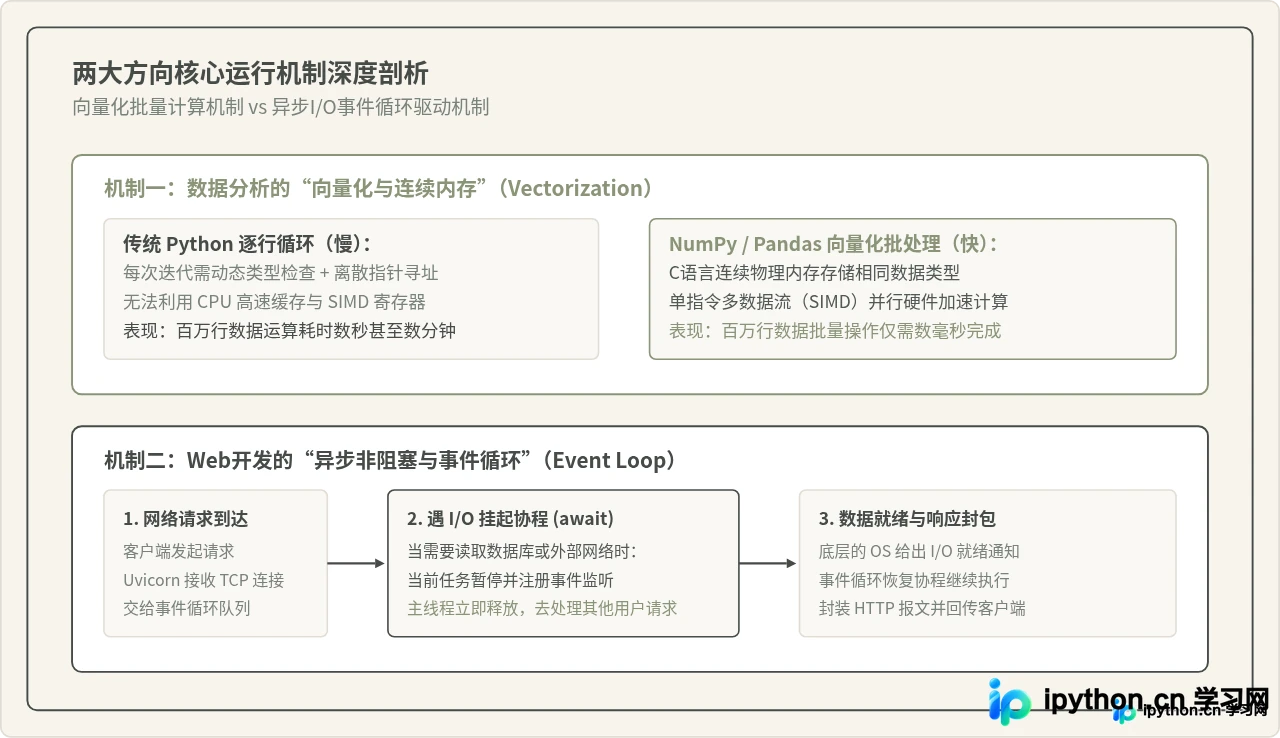Viewport: 1280px width, 738px height.
Task: Select "底层的 OS 给出 I/O 就绪通知"
Action: click(919, 551)
